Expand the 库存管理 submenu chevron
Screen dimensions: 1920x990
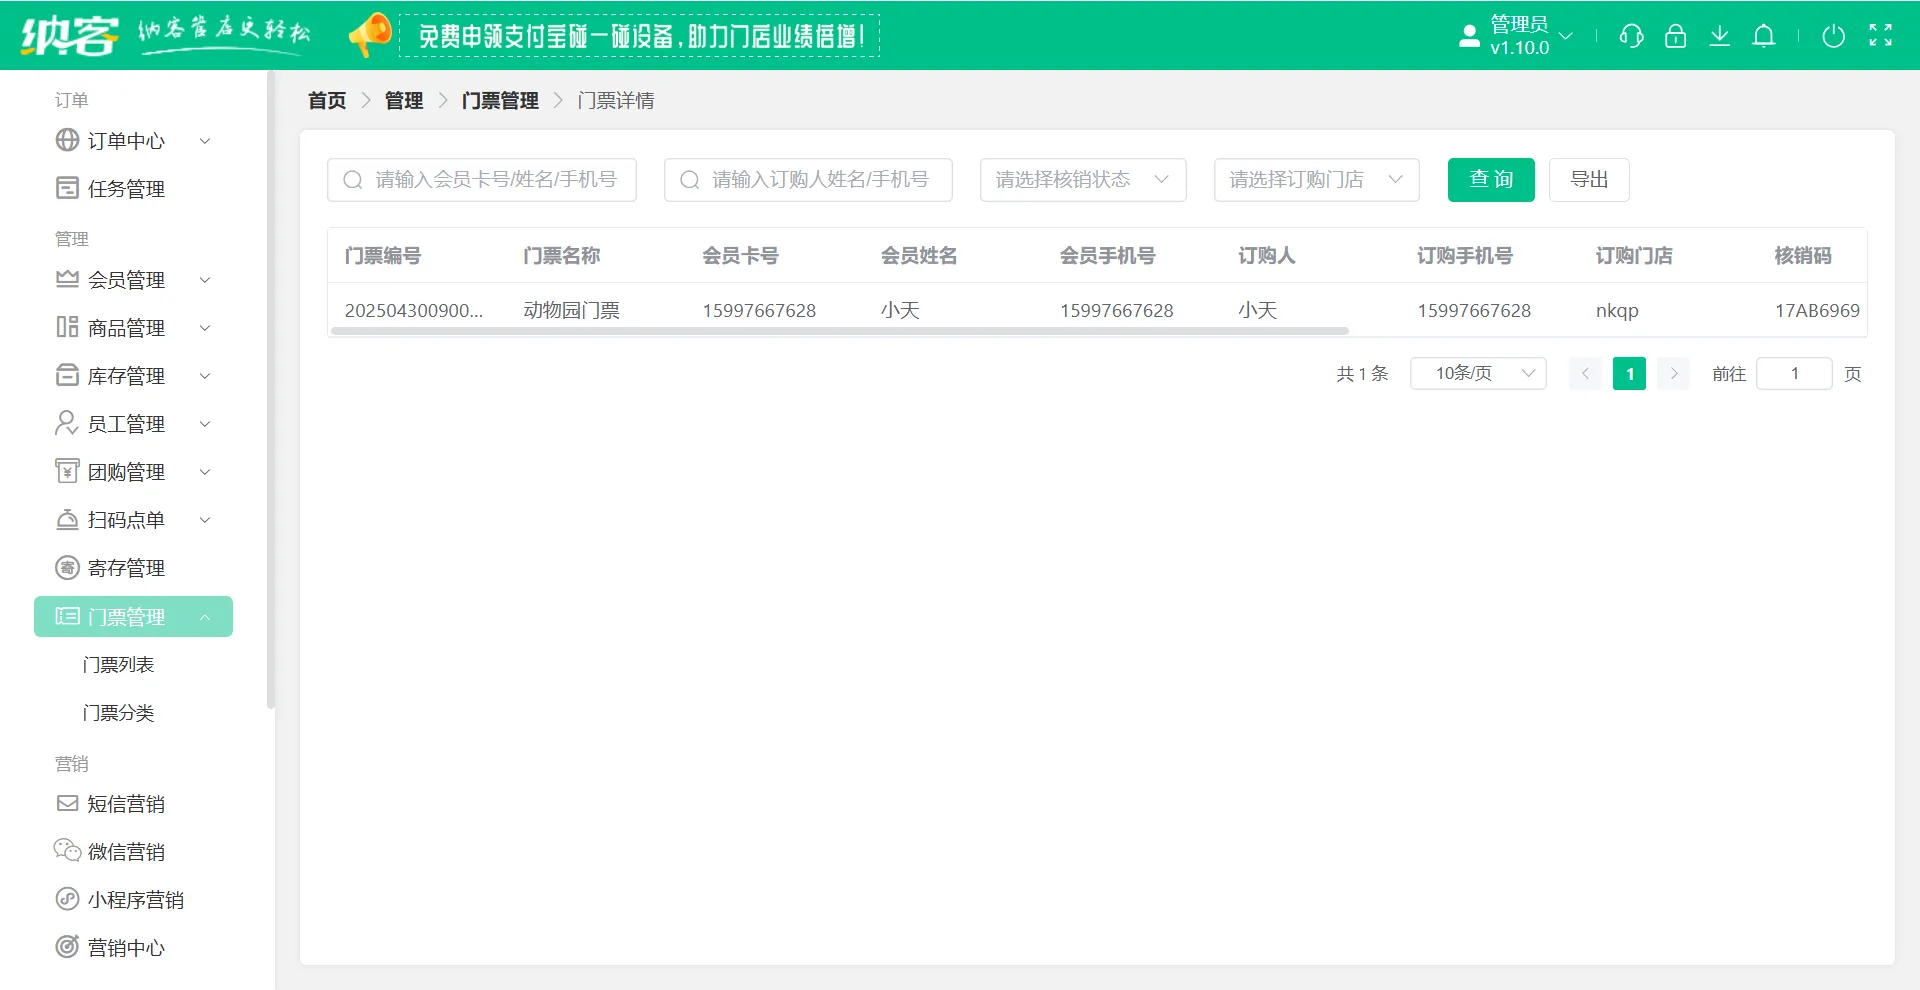205,376
